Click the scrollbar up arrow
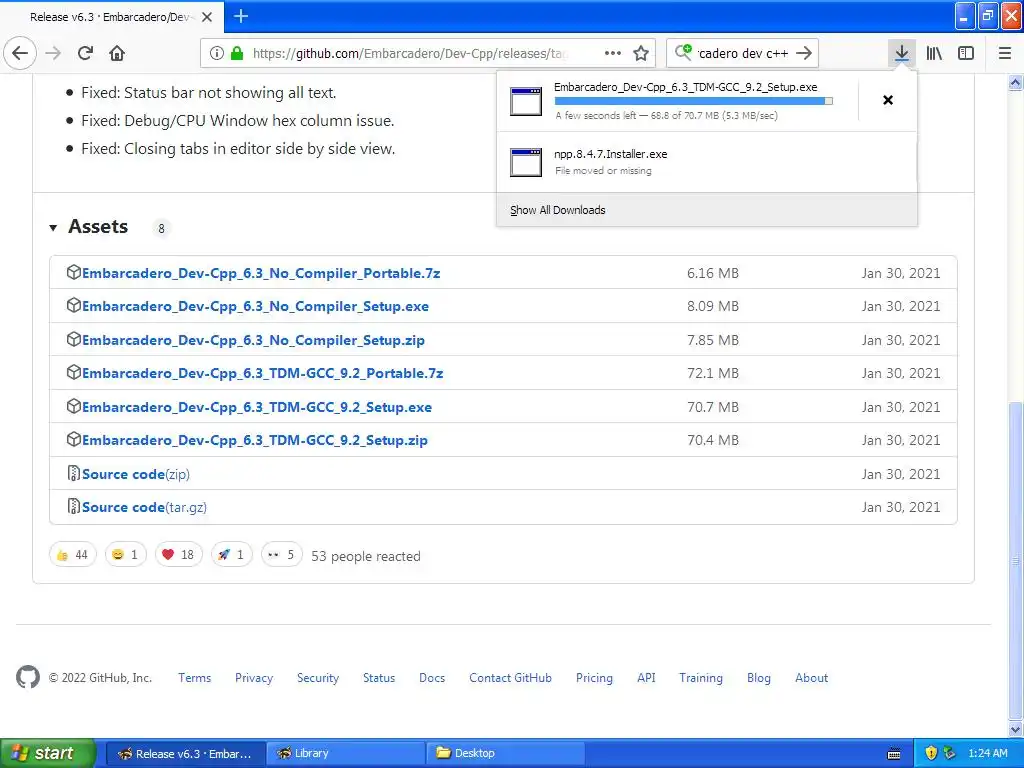Viewport: 1024px width, 768px height. tap(1015, 82)
